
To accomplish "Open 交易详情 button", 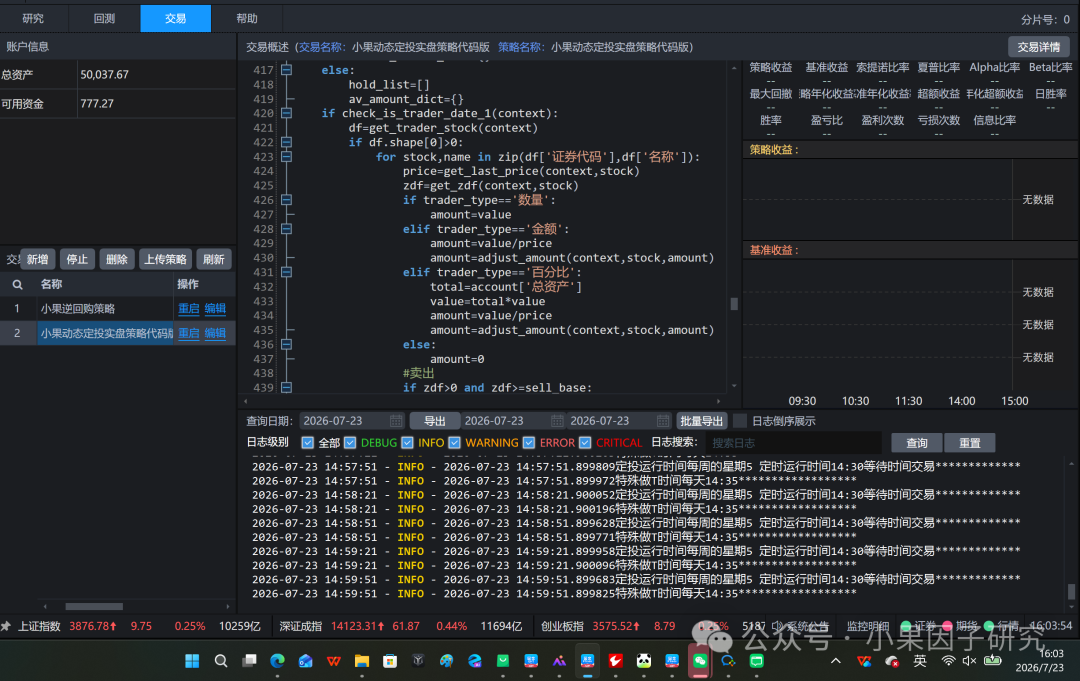I will pyautogui.click(x=1039, y=47).
